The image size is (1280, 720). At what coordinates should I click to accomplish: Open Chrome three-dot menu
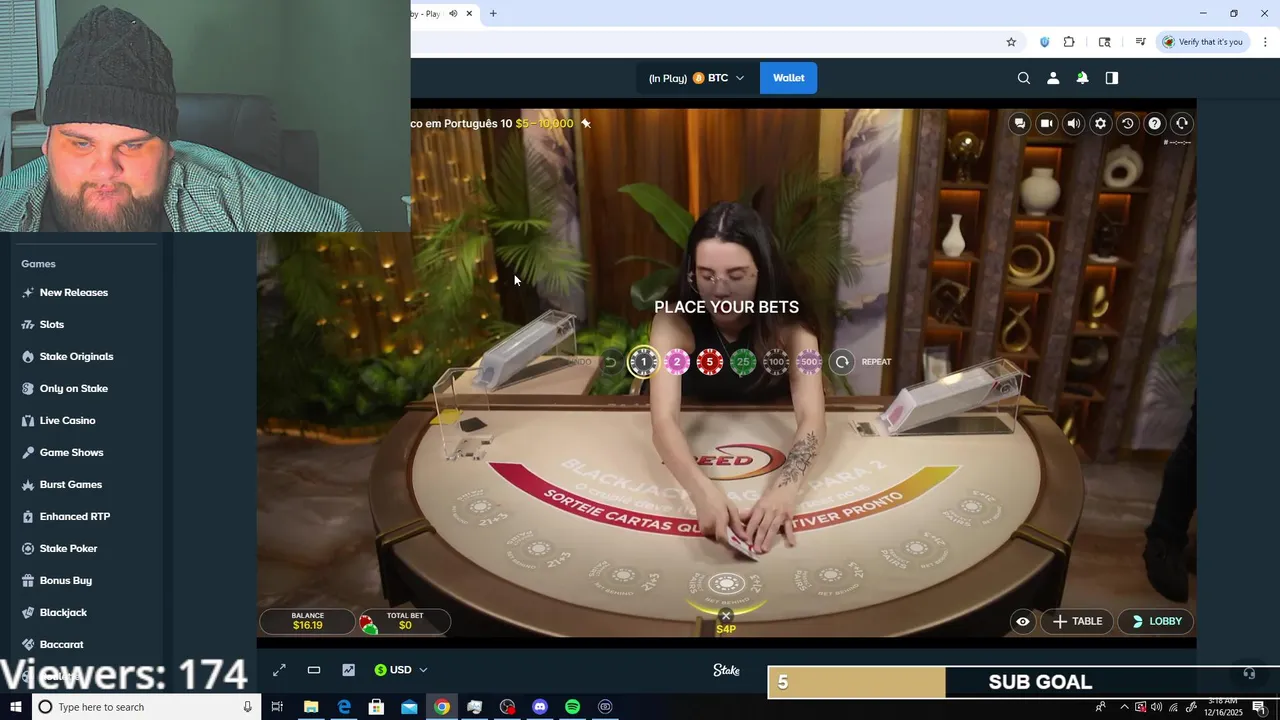coord(1265,42)
